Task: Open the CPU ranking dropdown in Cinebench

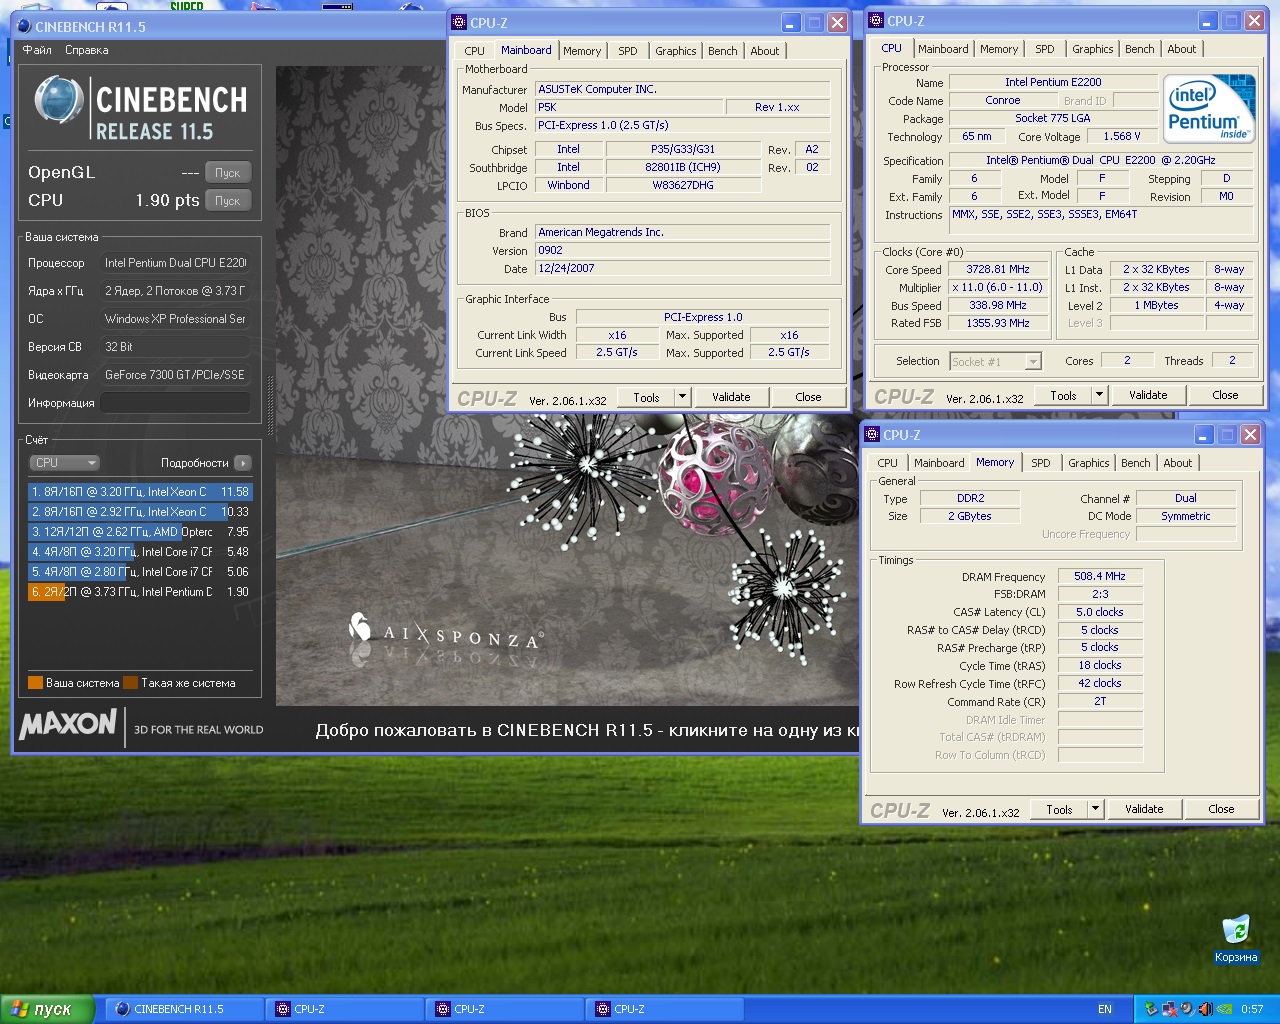Action: point(65,463)
